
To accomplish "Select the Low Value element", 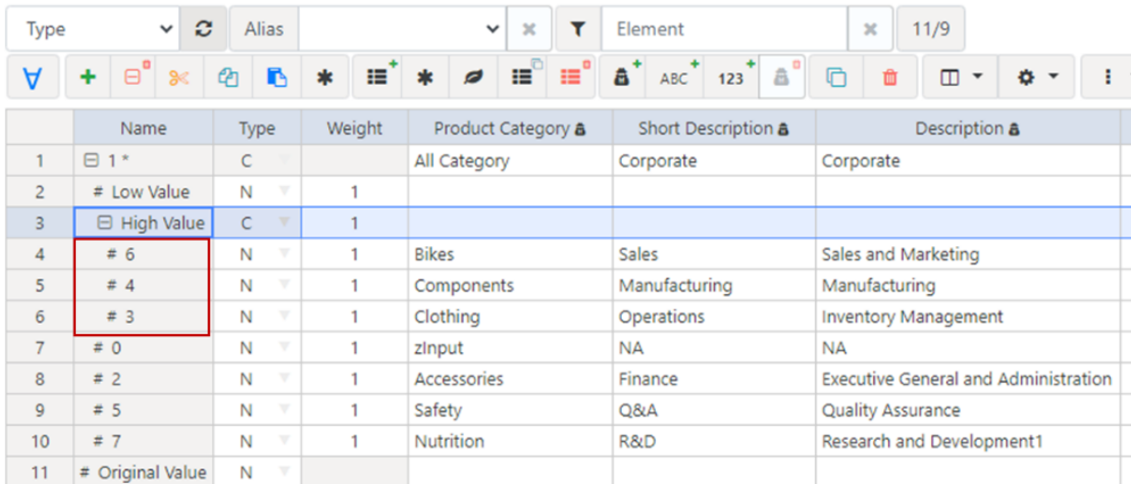I will tap(143, 192).
